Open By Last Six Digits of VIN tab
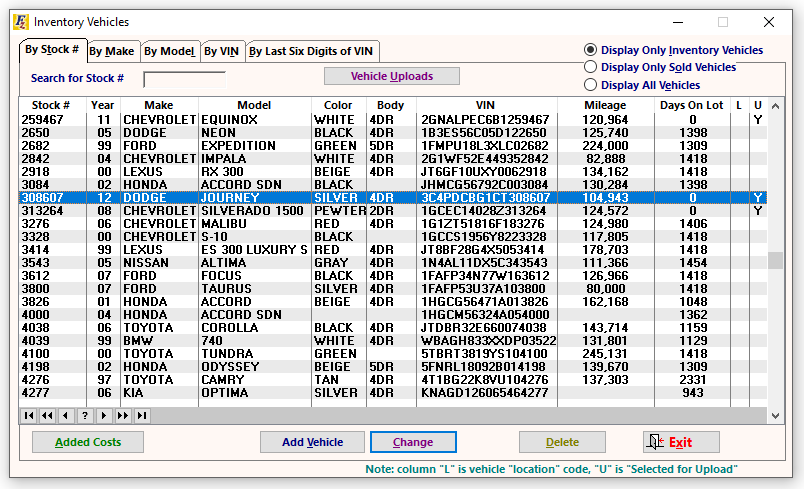Image resolution: width=804 pixels, height=489 pixels. [311, 51]
